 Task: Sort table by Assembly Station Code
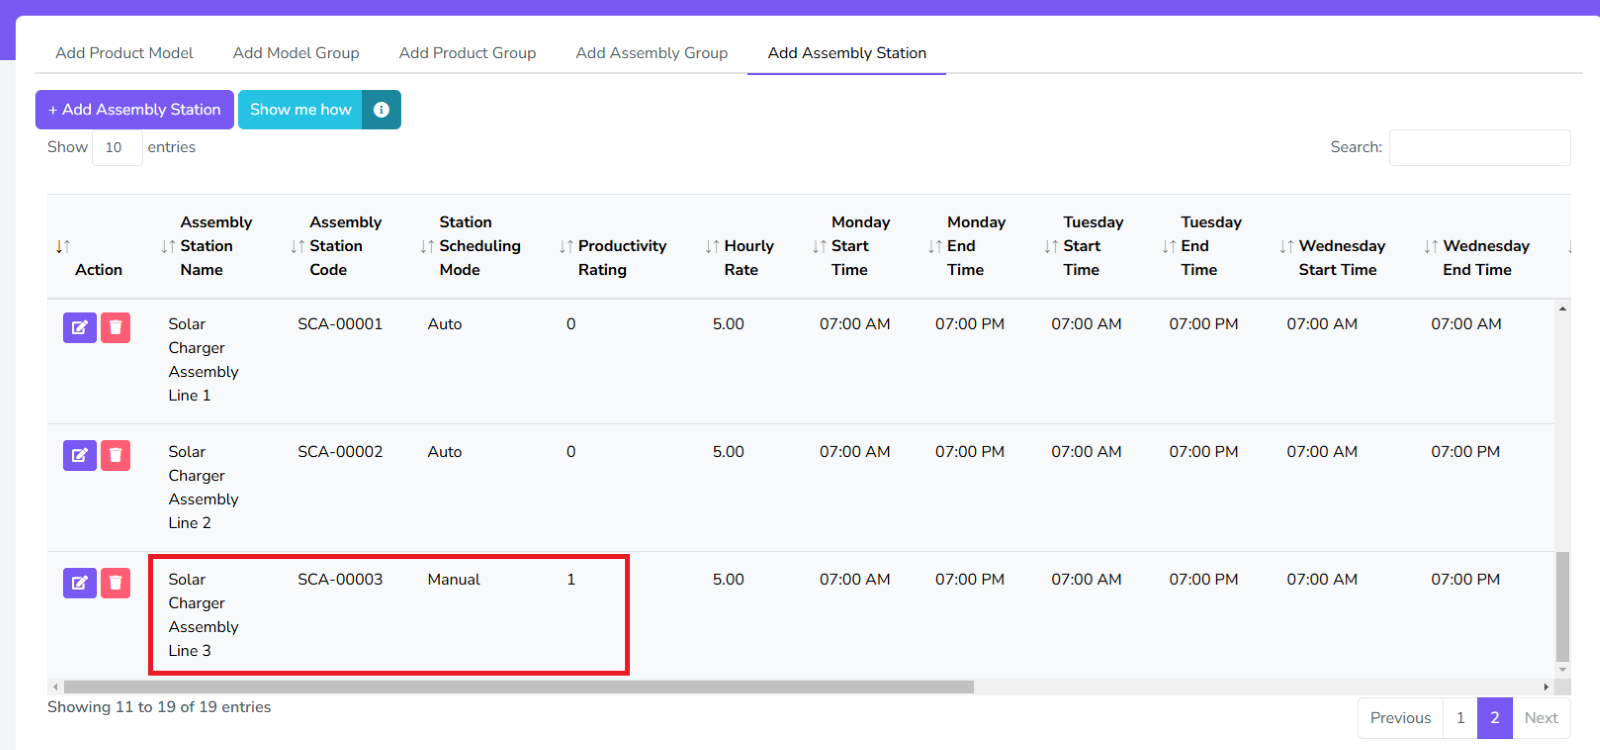pos(335,246)
